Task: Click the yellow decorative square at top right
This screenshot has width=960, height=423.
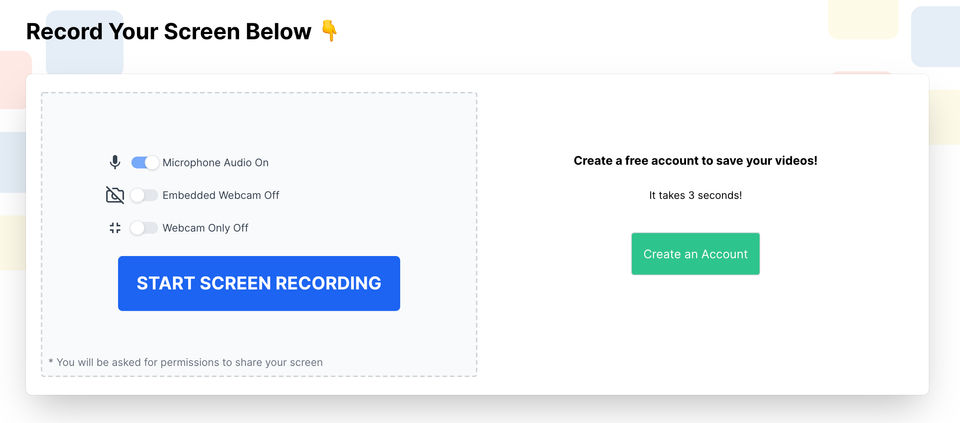Action: tap(862, 18)
